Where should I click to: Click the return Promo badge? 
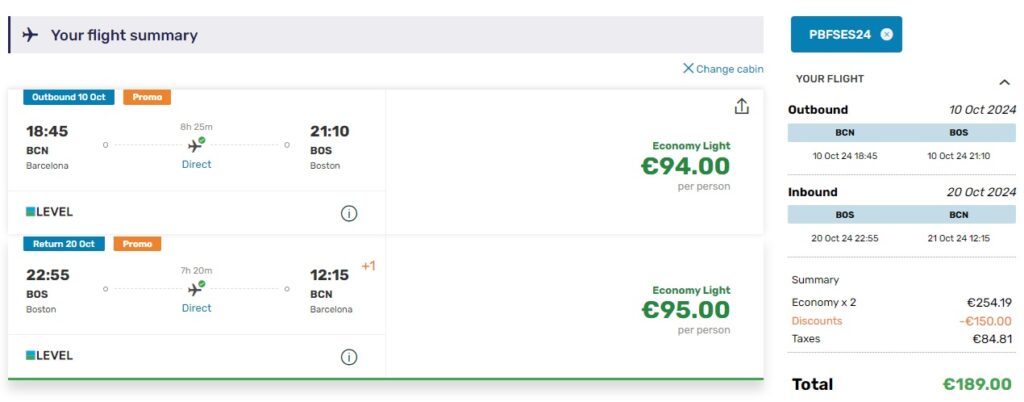click(137, 244)
